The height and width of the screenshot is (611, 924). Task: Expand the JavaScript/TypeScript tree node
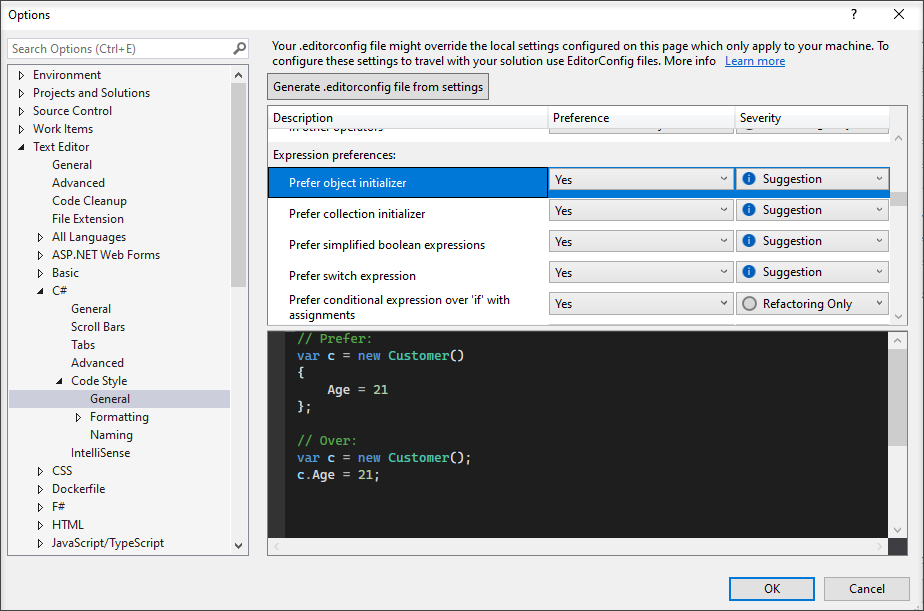point(38,542)
